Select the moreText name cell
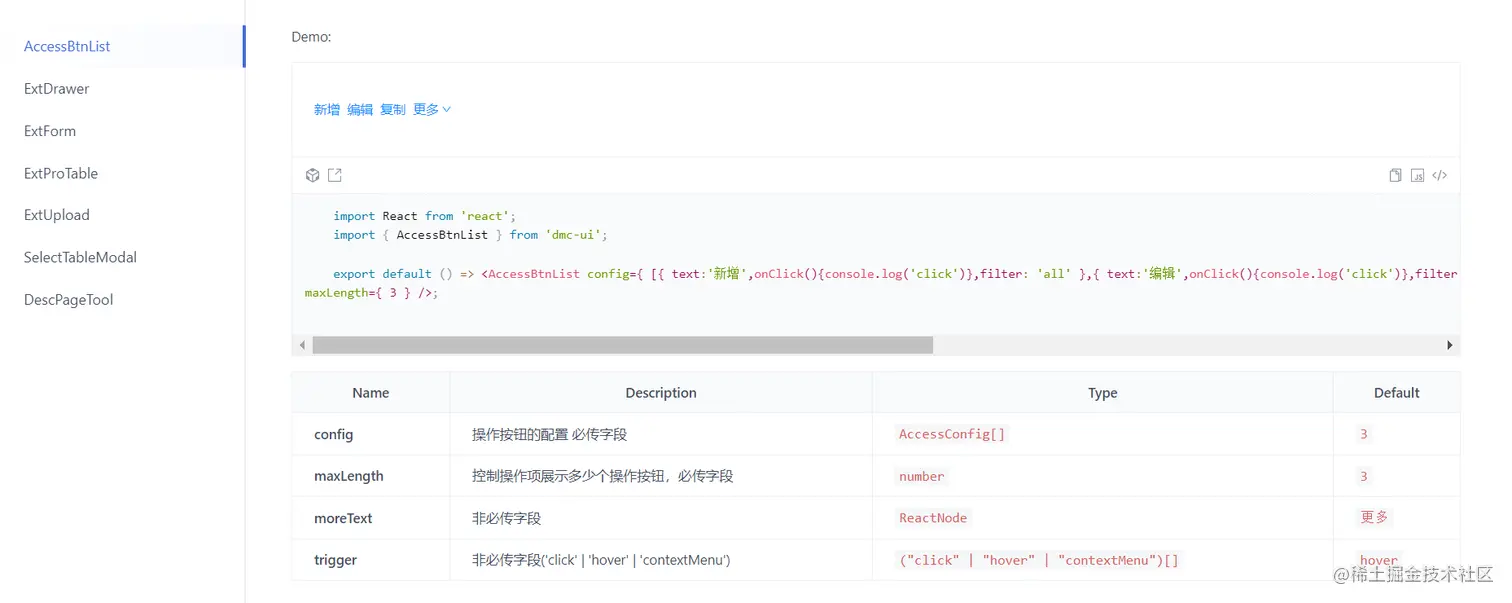This screenshot has width=1512, height=603. coord(371,518)
